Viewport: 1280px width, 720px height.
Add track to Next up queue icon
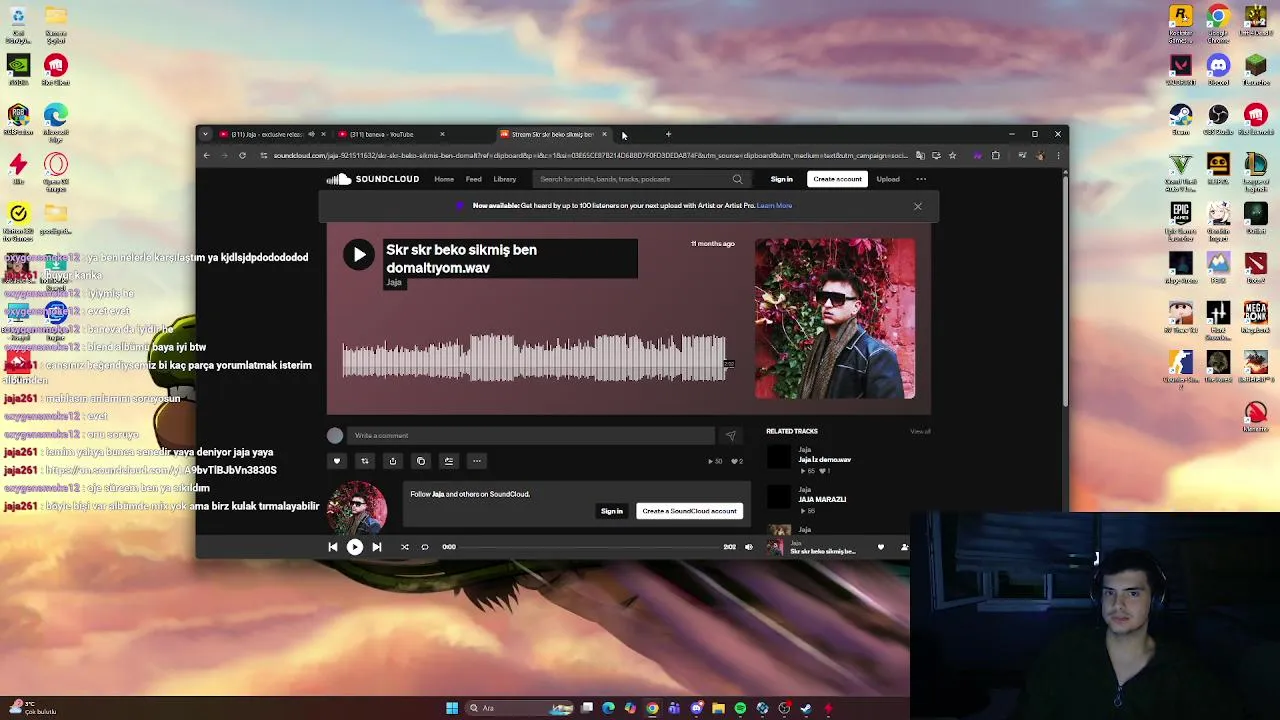coord(449,461)
